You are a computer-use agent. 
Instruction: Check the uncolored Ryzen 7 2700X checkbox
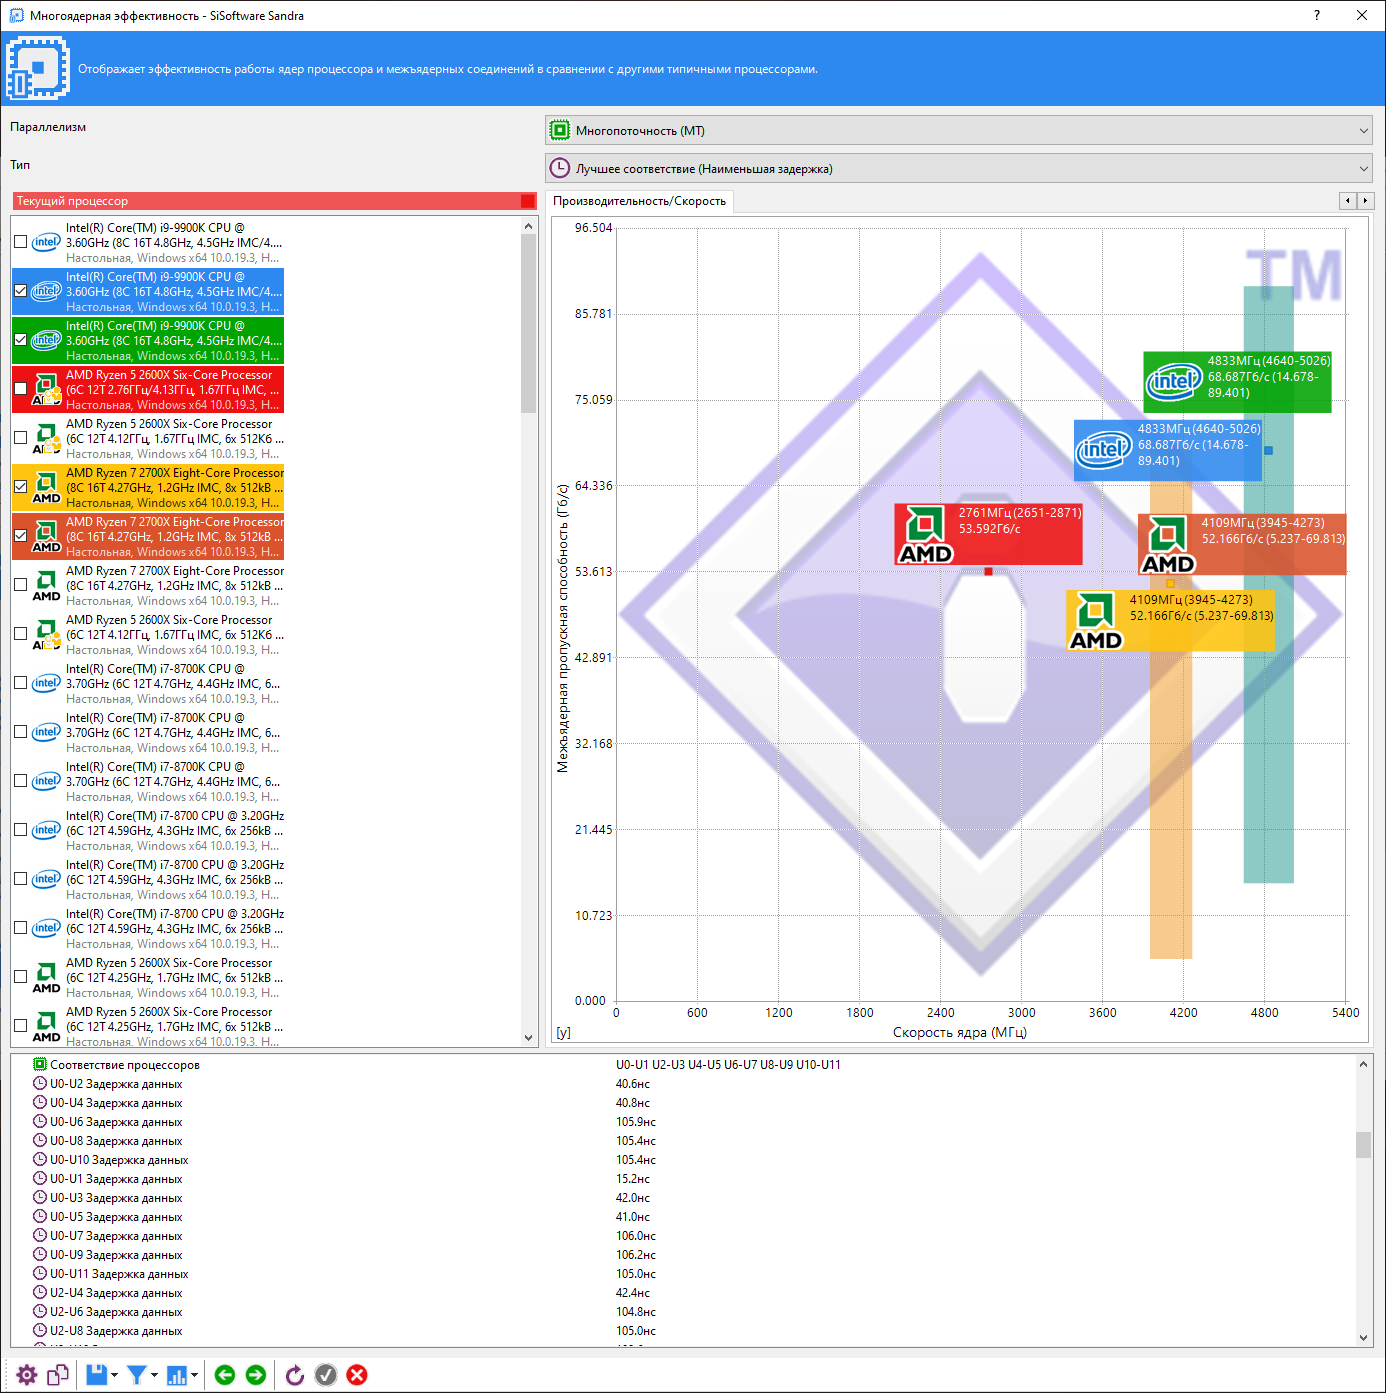pyautogui.click(x=20, y=585)
